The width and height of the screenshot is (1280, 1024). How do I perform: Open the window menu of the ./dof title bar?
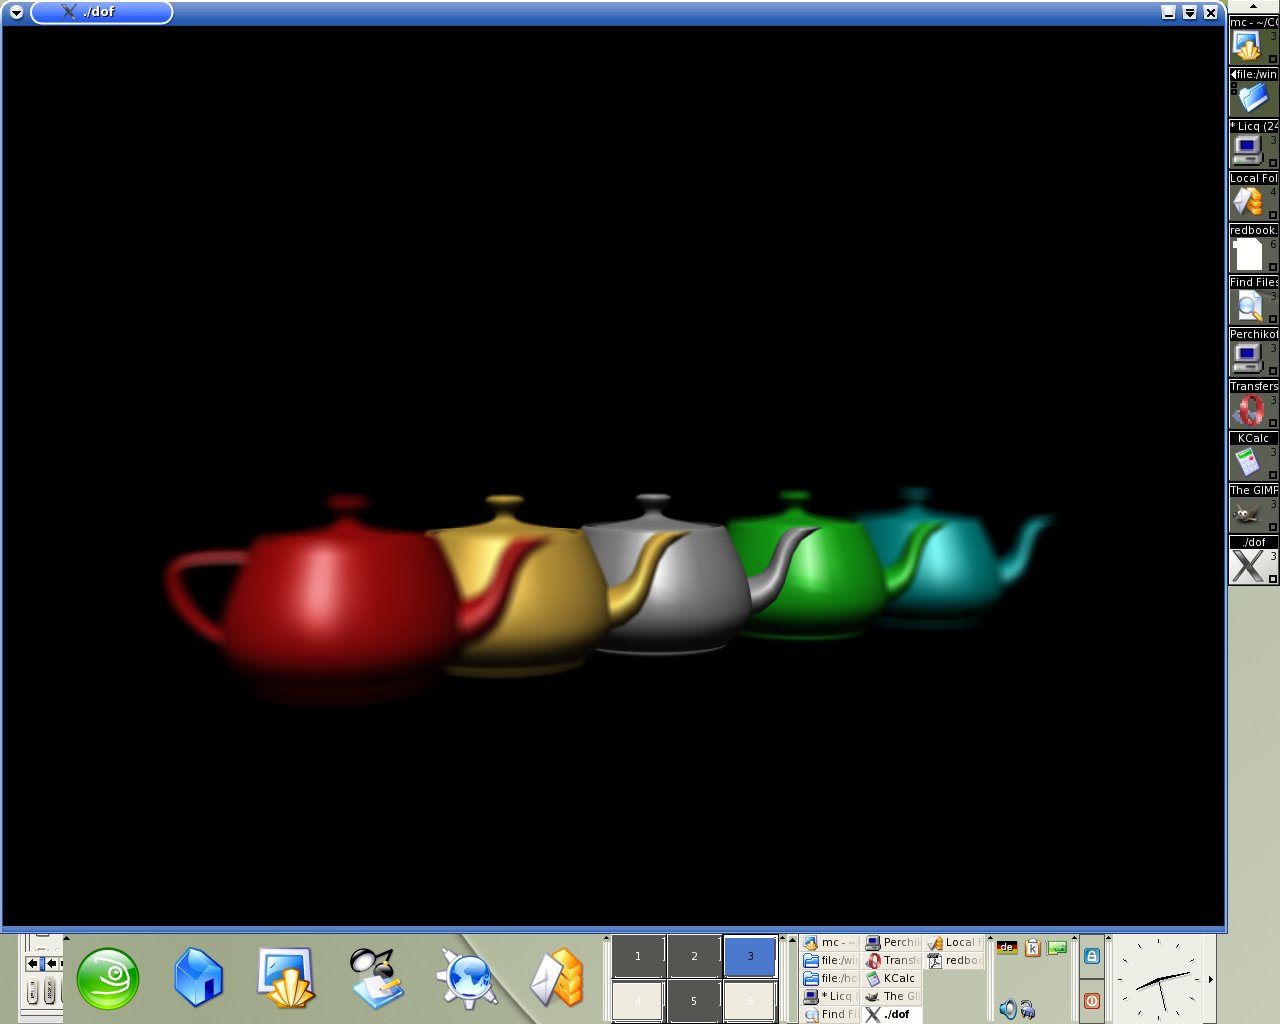[x=16, y=13]
